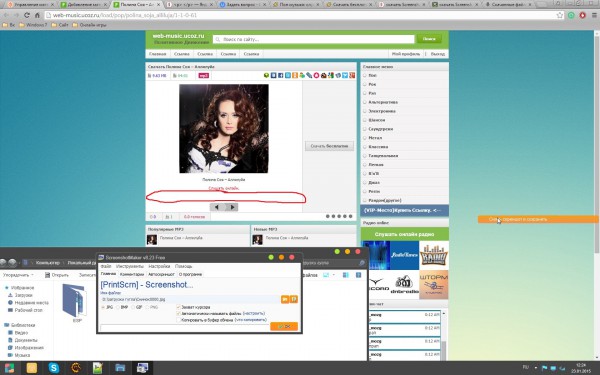The image size is (600, 375).
Task: Click the previous arrow under the player
Action: (217, 207)
